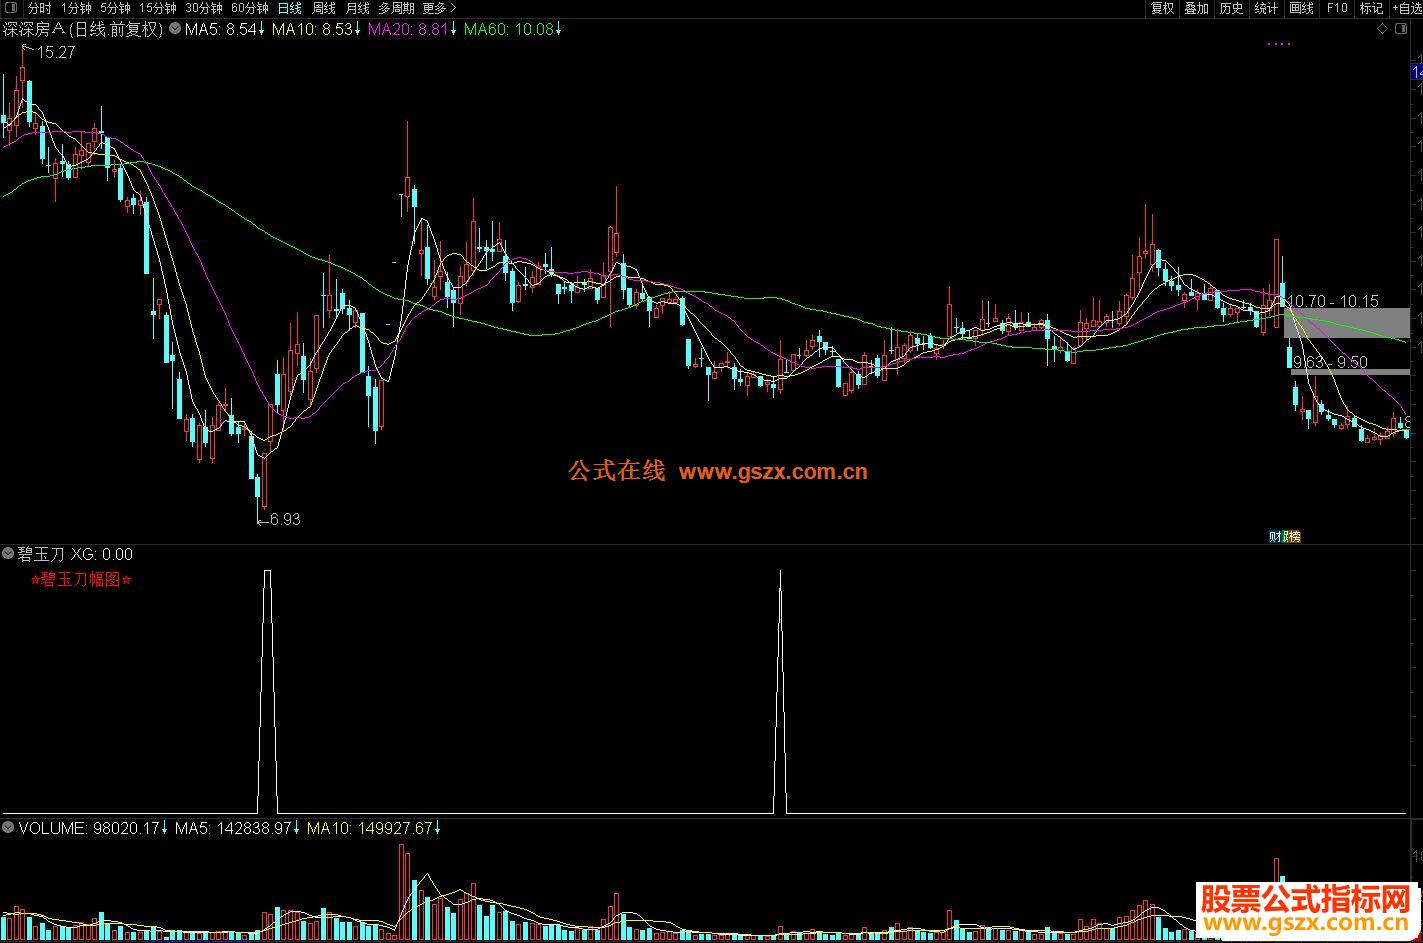This screenshot has height=943, width=1423.
Task: Switch to 月线 monthly chart
Action: 357,8
